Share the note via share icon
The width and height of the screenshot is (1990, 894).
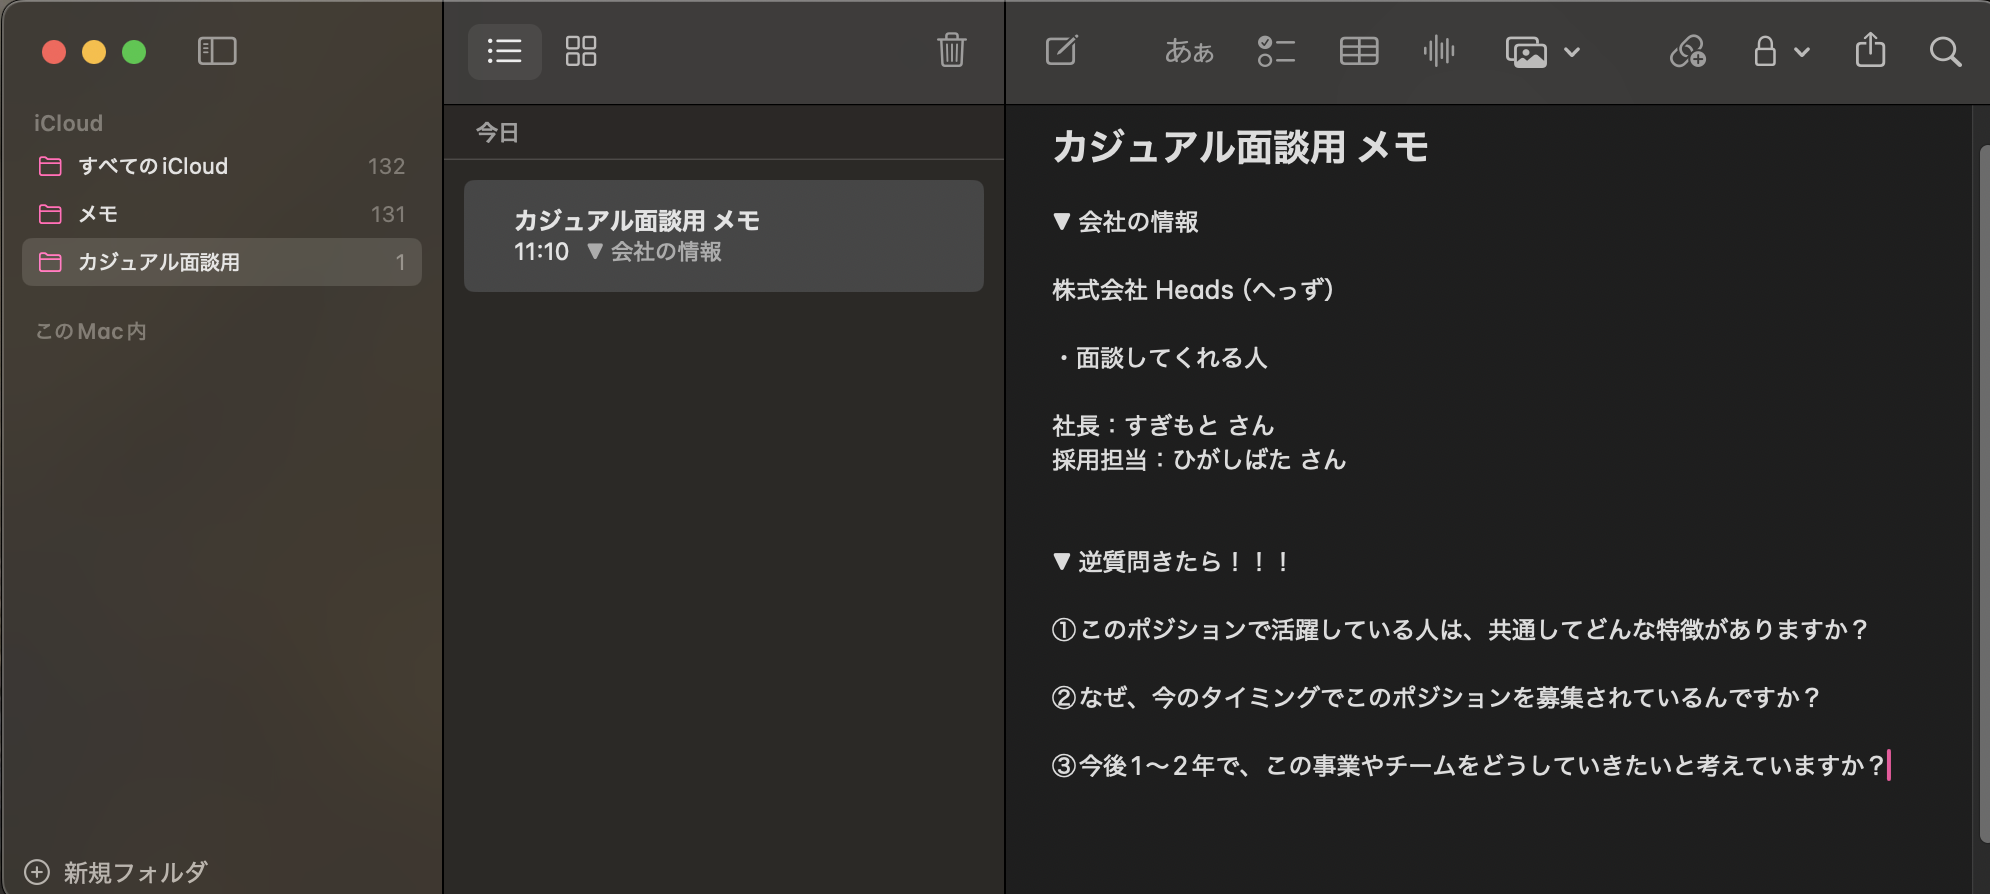click(x=1870, y=50)
